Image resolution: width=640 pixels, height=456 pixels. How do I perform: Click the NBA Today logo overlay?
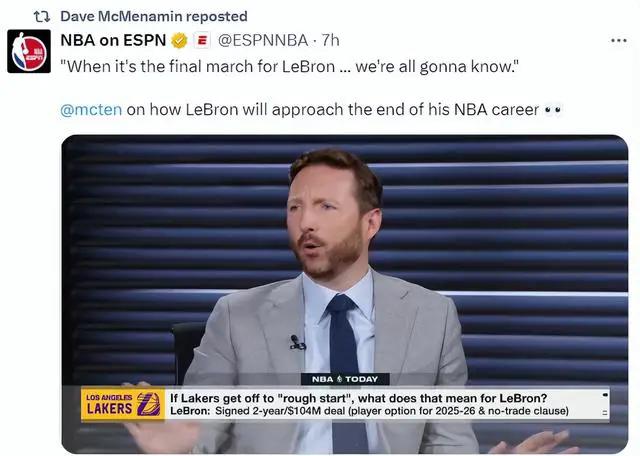tap(345, 379)
